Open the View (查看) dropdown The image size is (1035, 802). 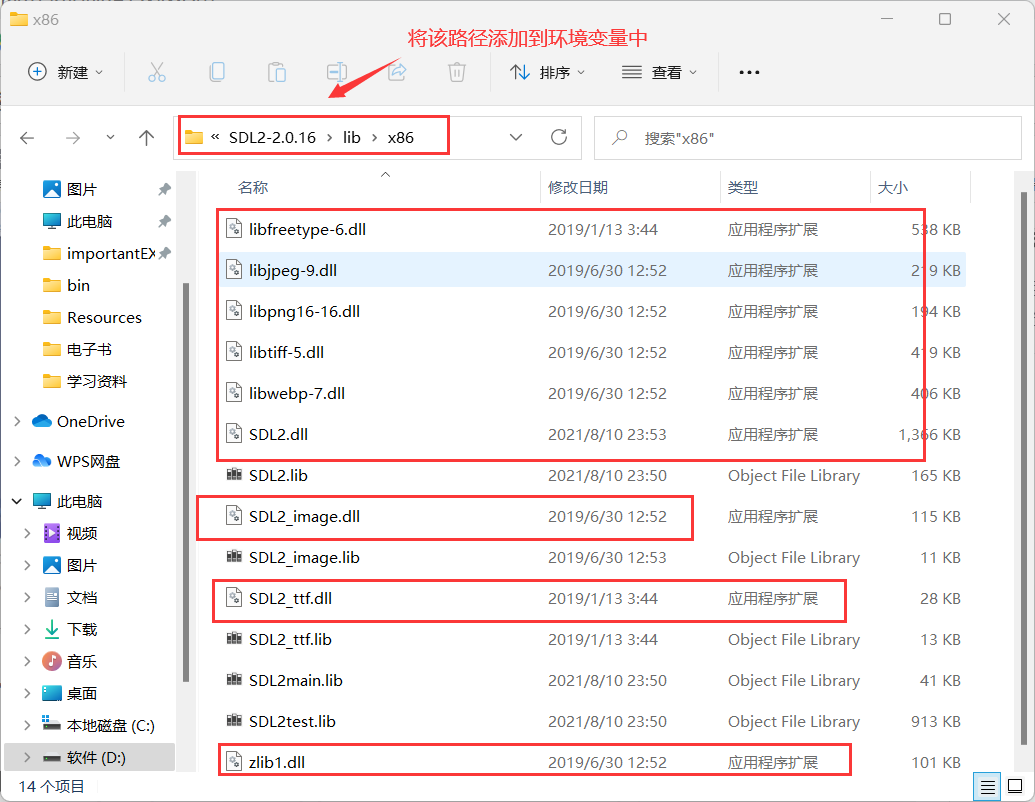pos(659,72)
